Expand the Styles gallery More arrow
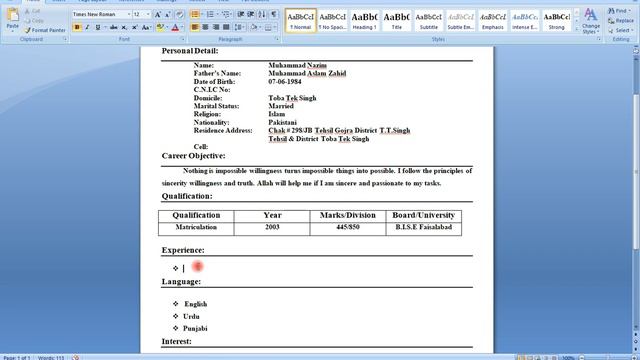 coord(576,29)
